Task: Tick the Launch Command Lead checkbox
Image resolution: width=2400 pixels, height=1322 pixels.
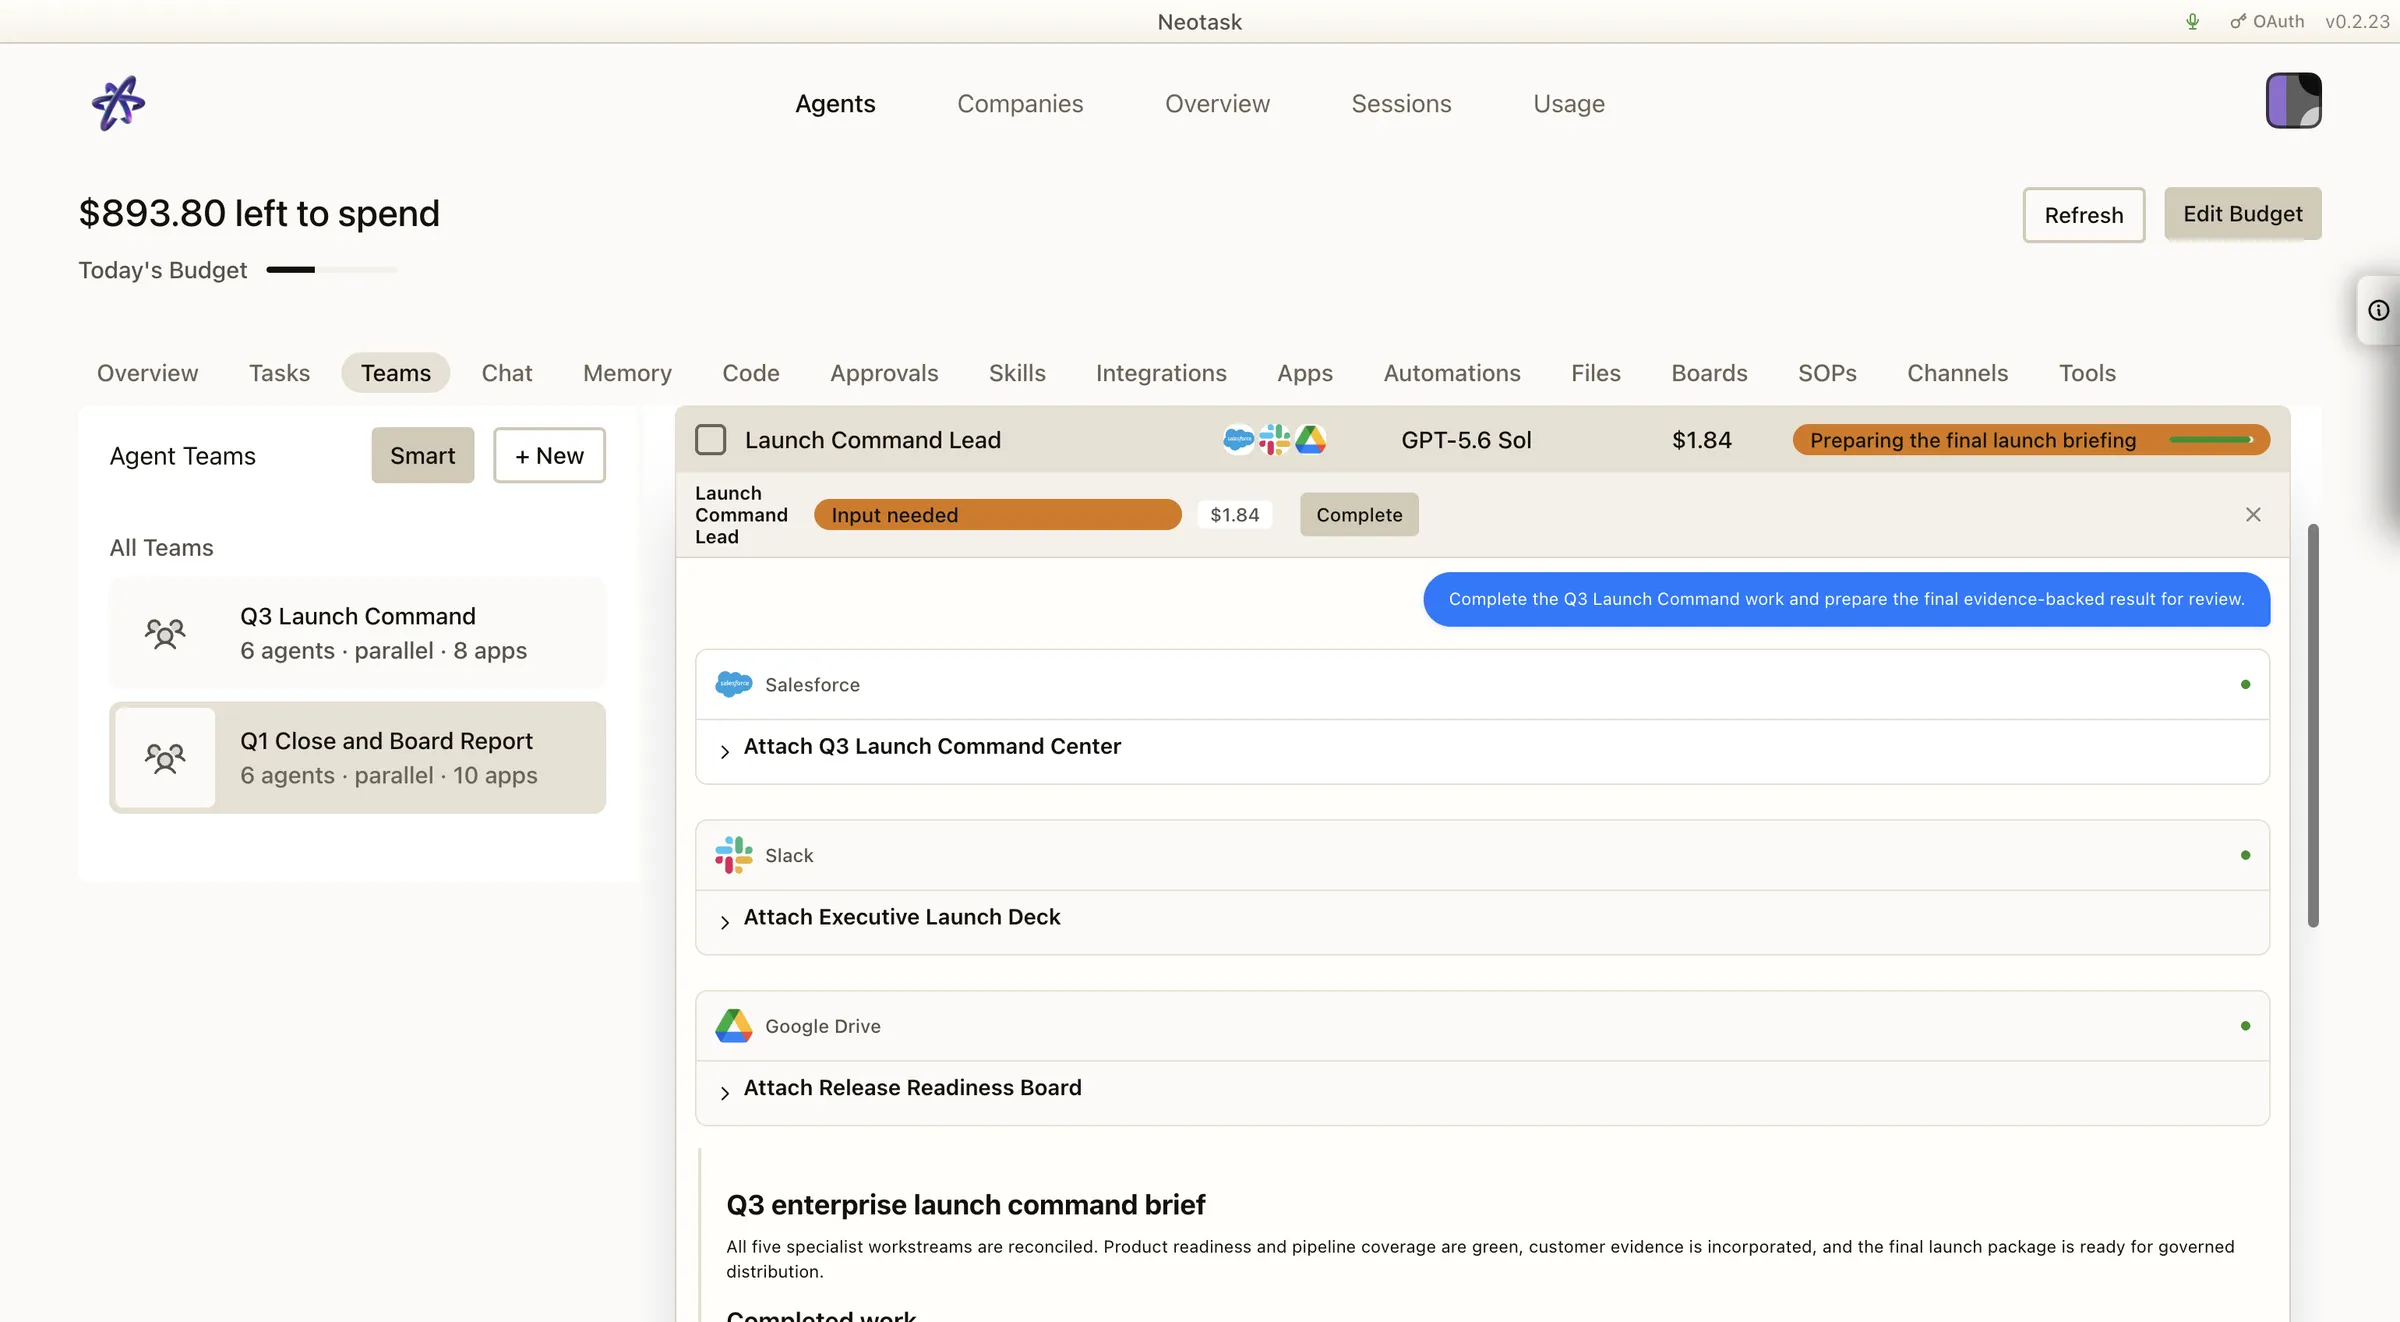Action: pos(710,439)
